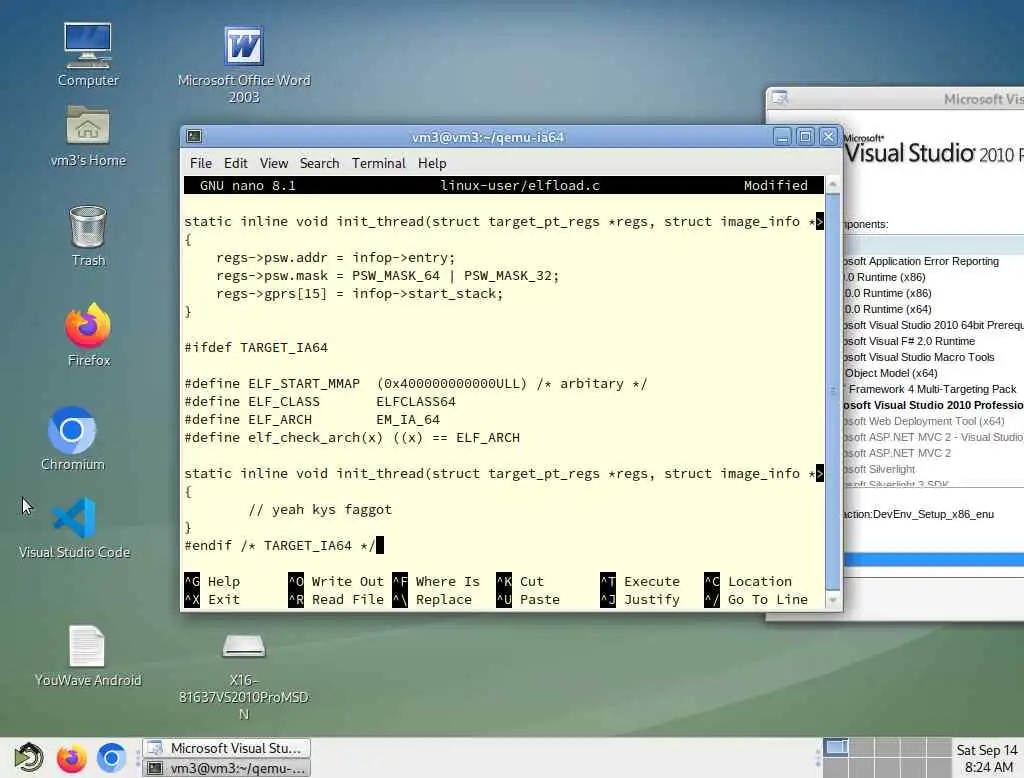The height and width of the screenshot is (778, 1024).
Task: Open the taskbar applications menu icon
Action: (28, 758)
